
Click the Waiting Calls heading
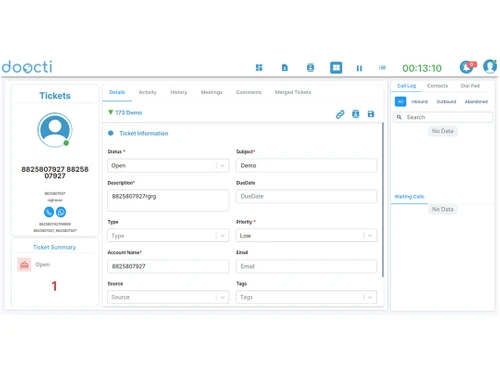(409, 197)
